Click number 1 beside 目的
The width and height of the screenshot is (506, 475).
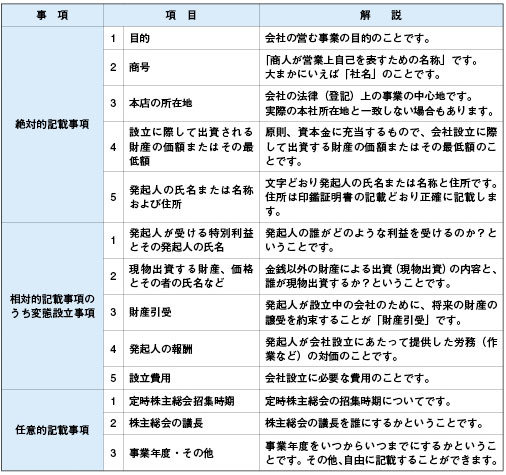tap(113, 38)
